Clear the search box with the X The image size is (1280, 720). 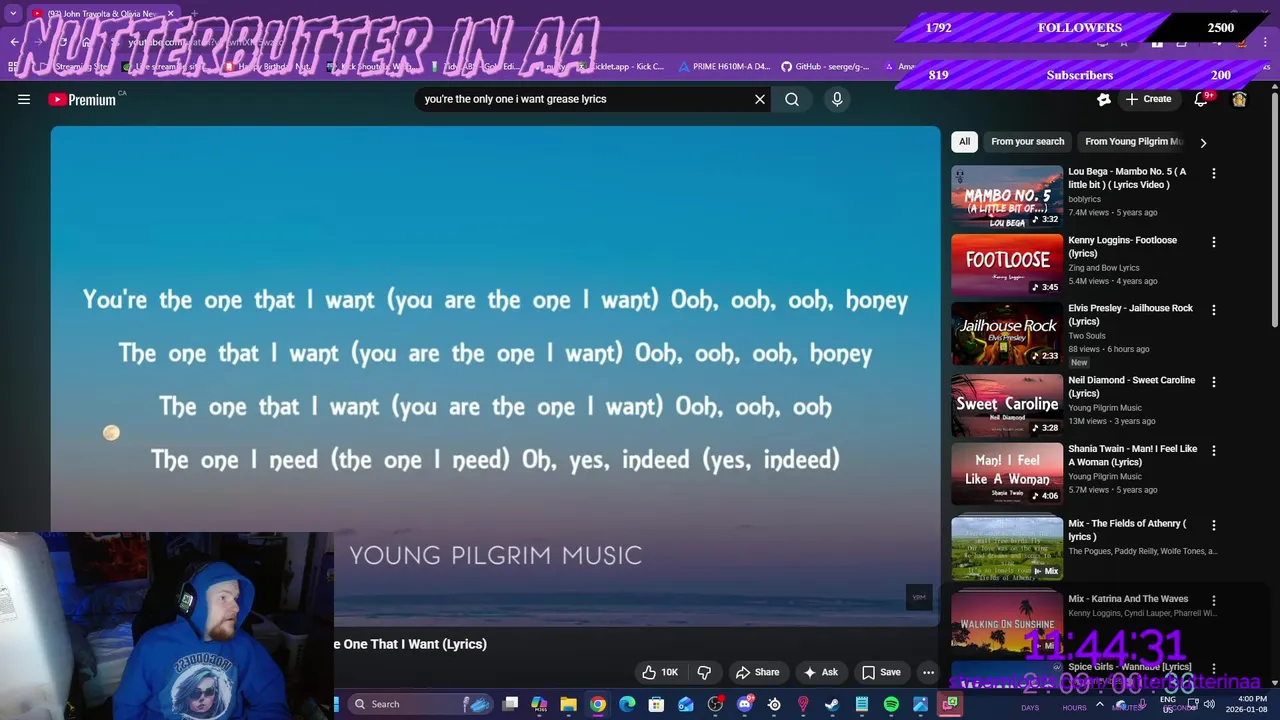pos(760,99)
